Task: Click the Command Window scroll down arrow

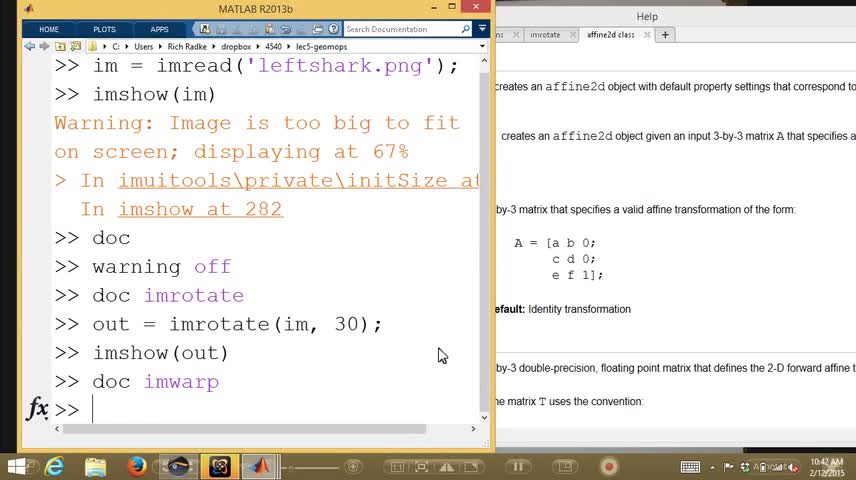Action: (x=484, y=418)
